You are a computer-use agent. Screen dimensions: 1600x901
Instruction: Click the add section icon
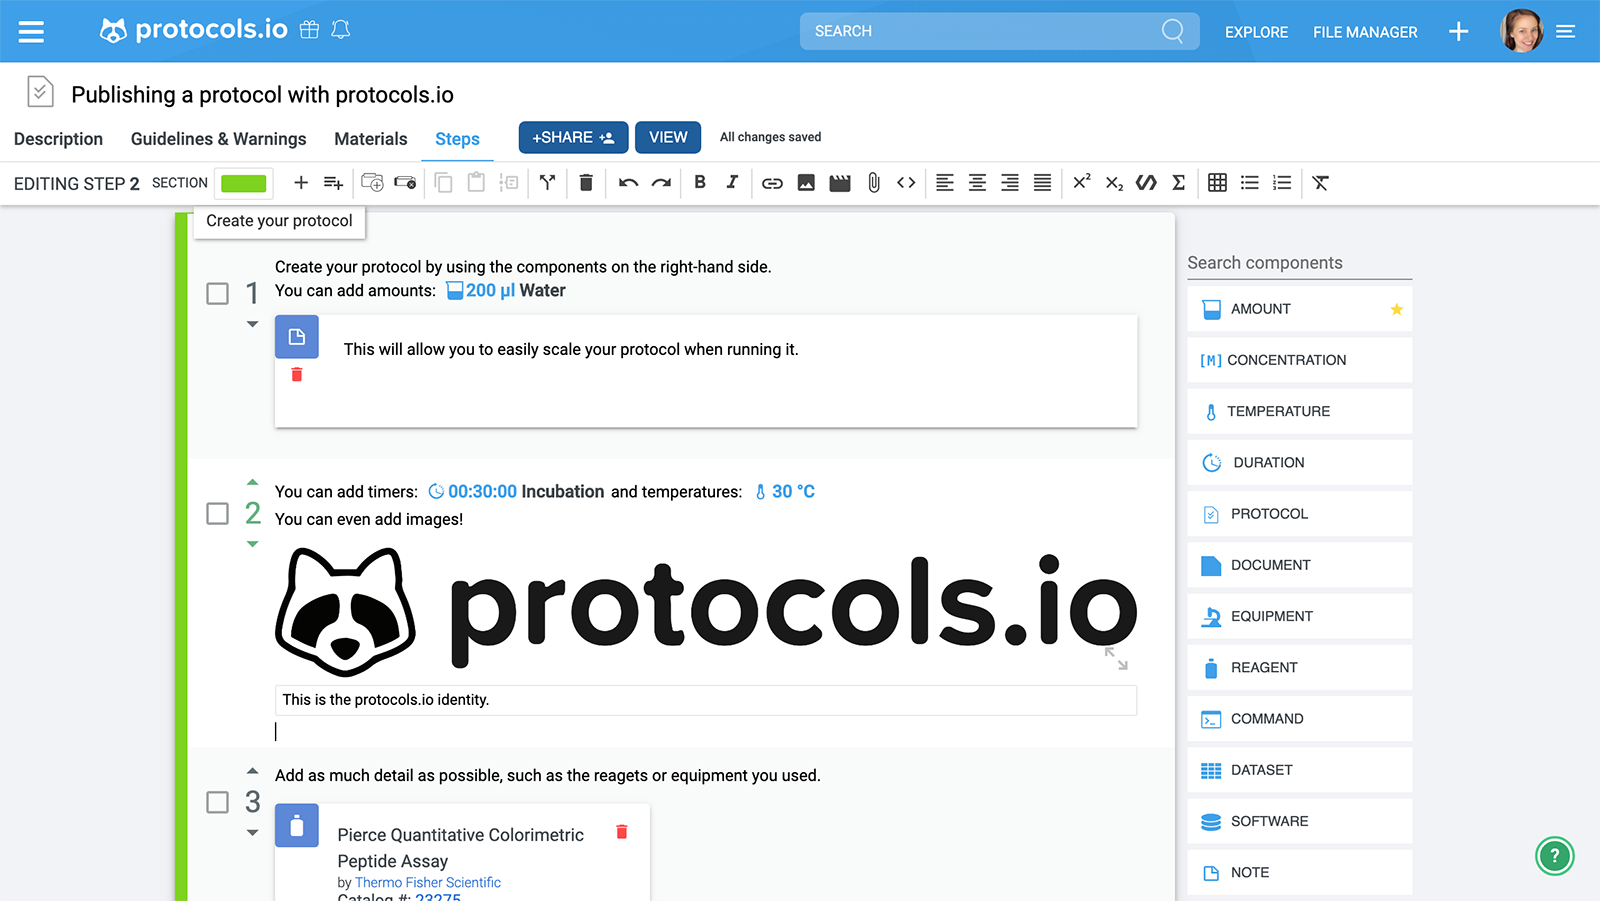click(x=333, y=182)
